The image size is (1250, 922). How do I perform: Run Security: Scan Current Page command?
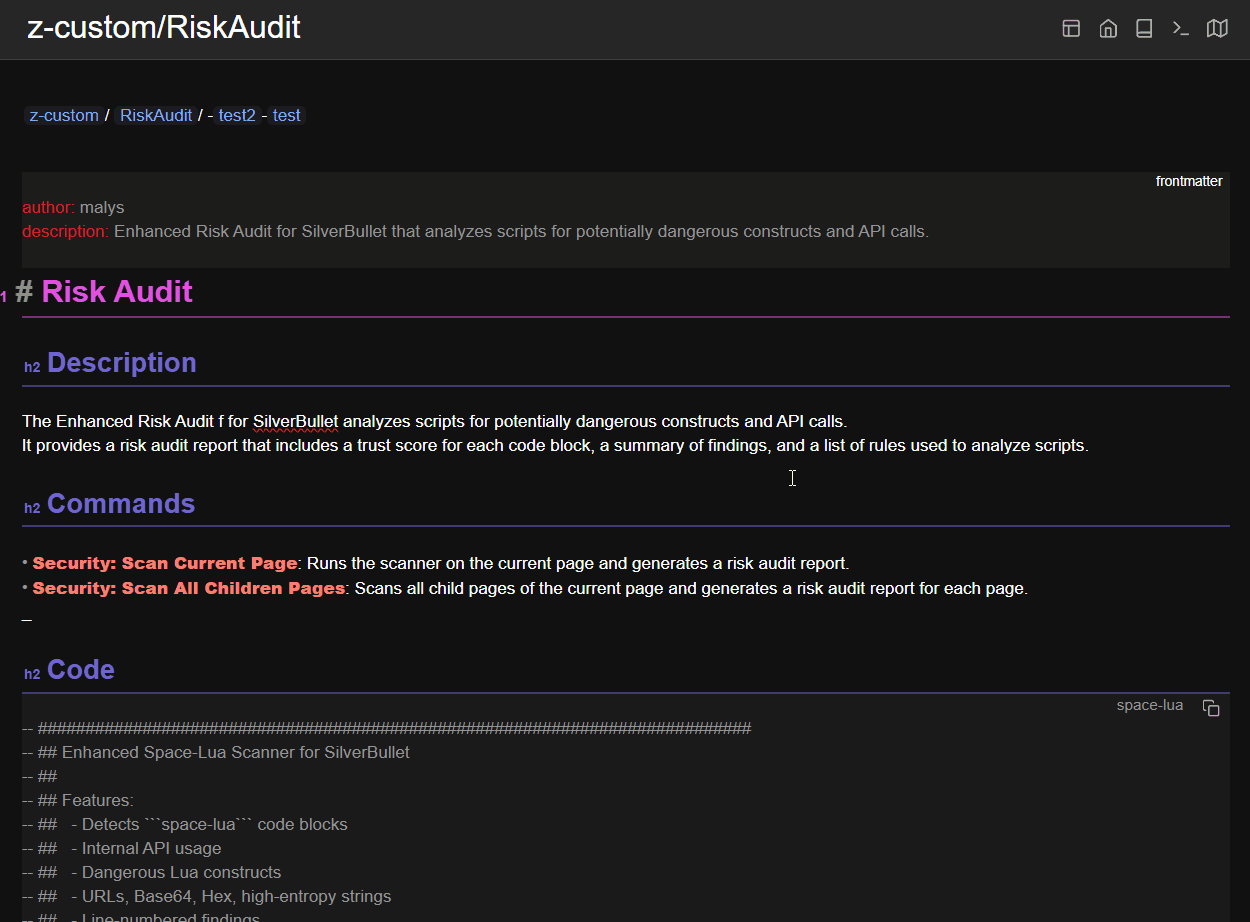click(x=165, y=563)
